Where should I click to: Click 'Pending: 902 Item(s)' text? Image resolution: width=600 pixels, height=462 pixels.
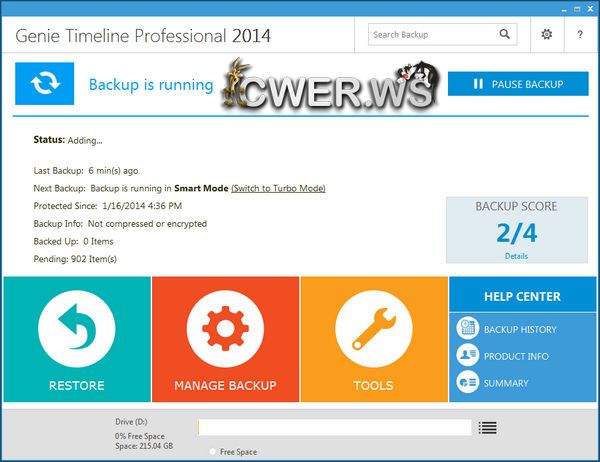75,259
